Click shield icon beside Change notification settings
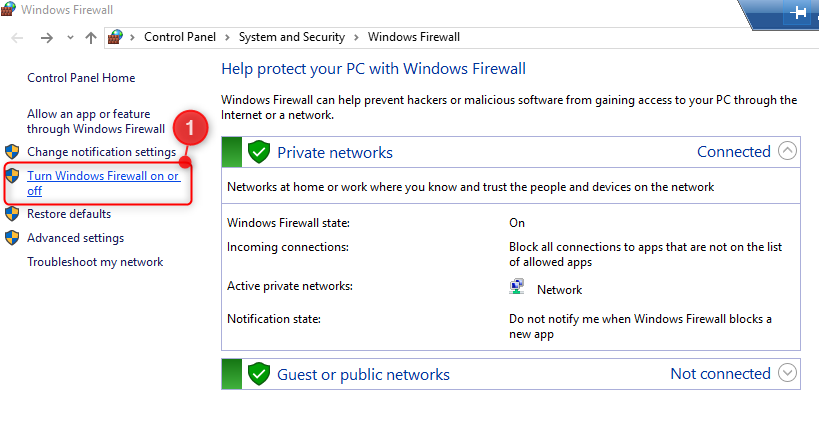The width and height of the screenshot is (819, 423). 13,151
